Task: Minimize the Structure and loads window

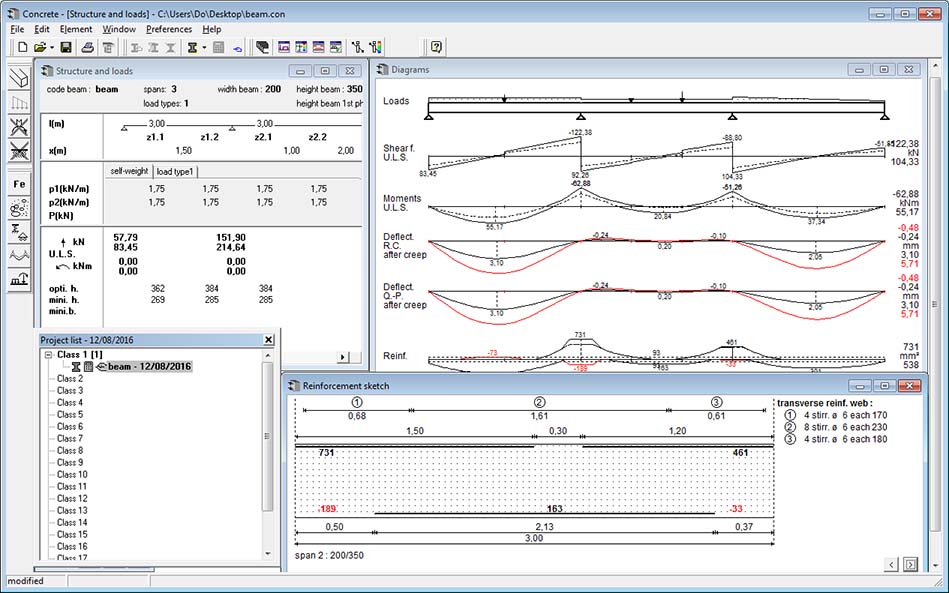Action: tap(300, 71)
